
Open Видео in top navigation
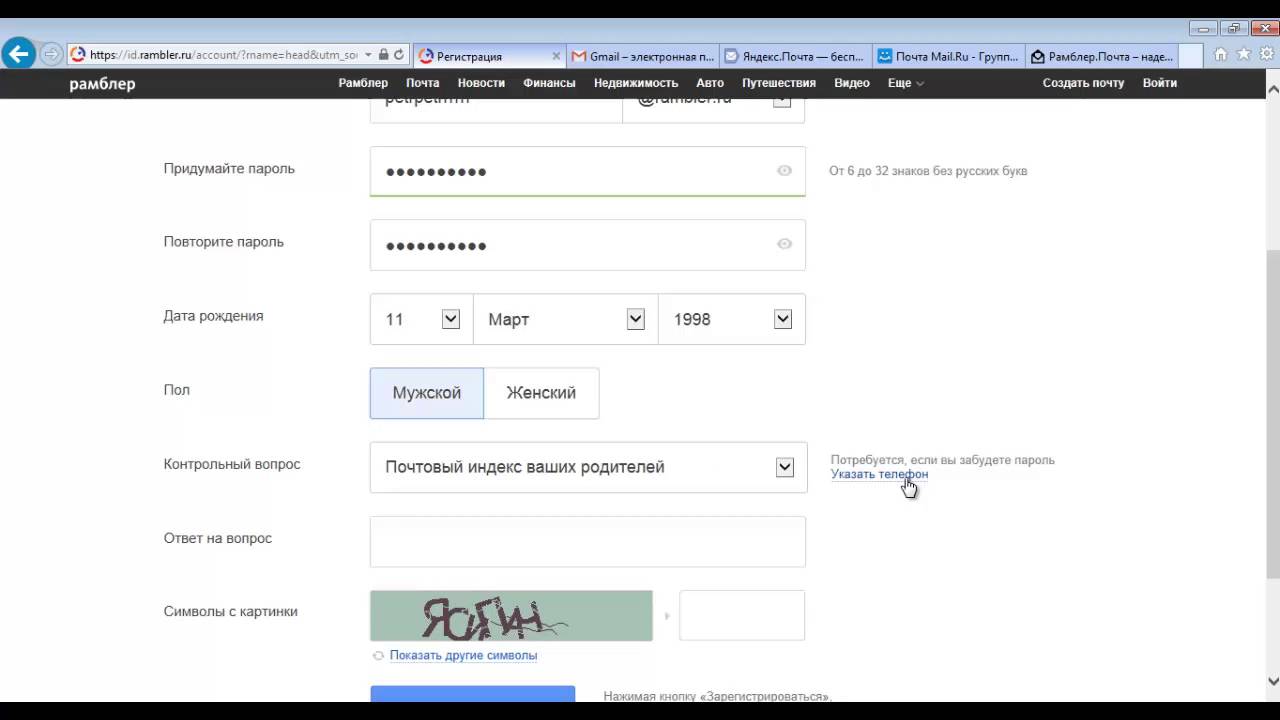coord(852,83)
